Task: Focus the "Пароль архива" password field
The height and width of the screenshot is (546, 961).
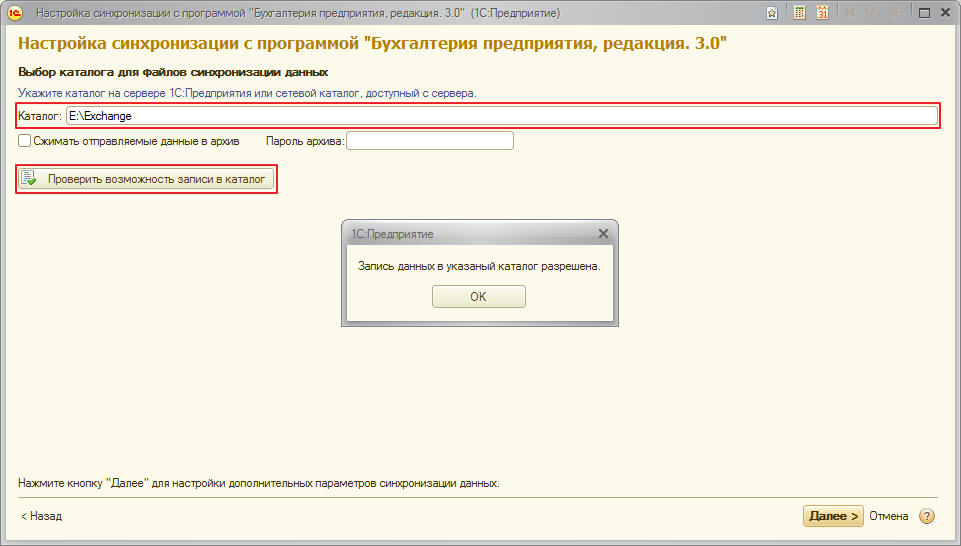Action: (429, 141)
